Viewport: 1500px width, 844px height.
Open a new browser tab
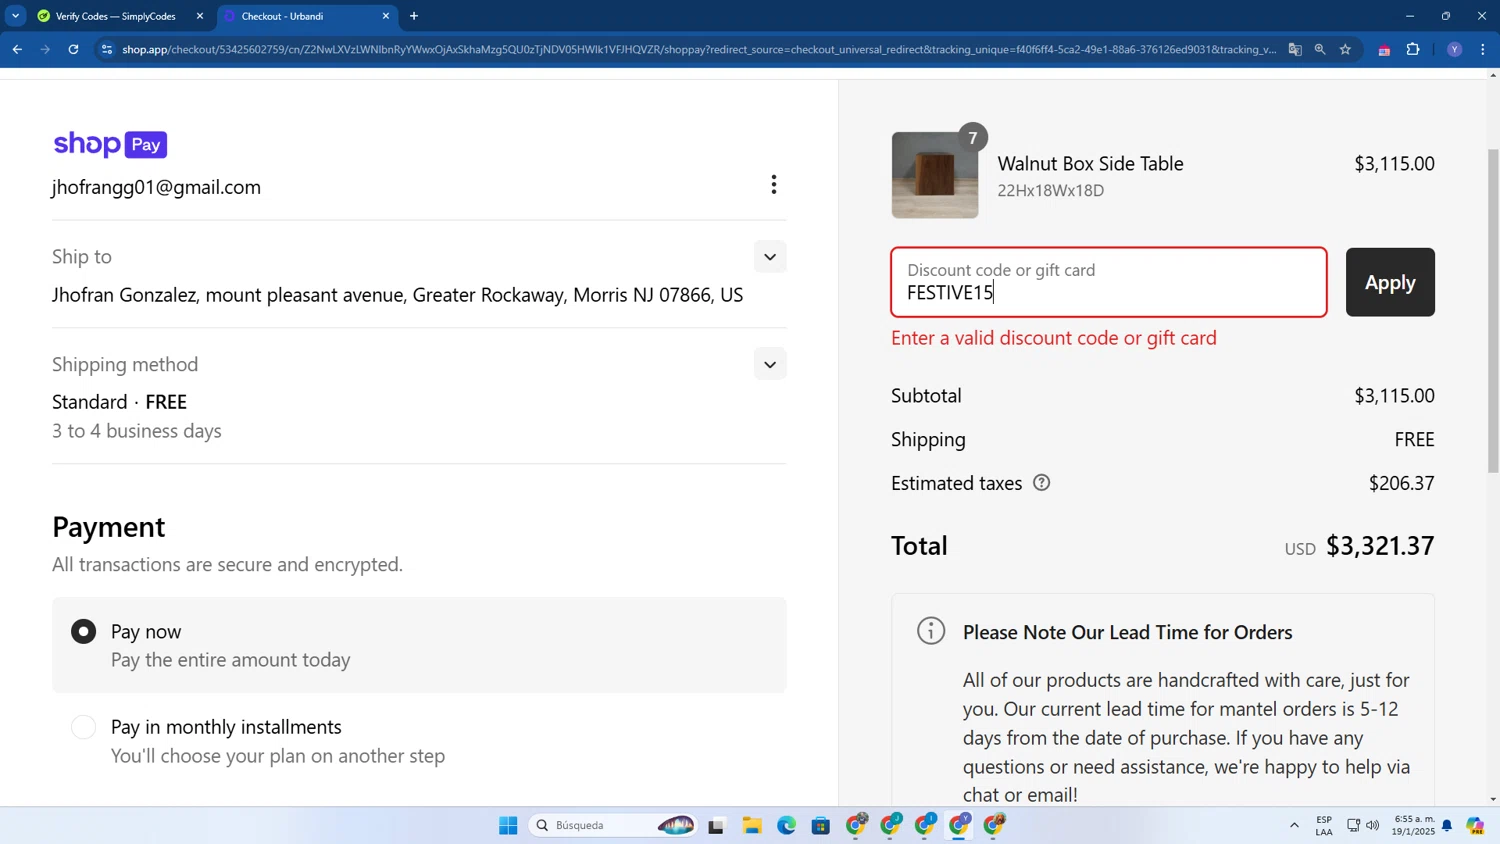pos(414,16)
